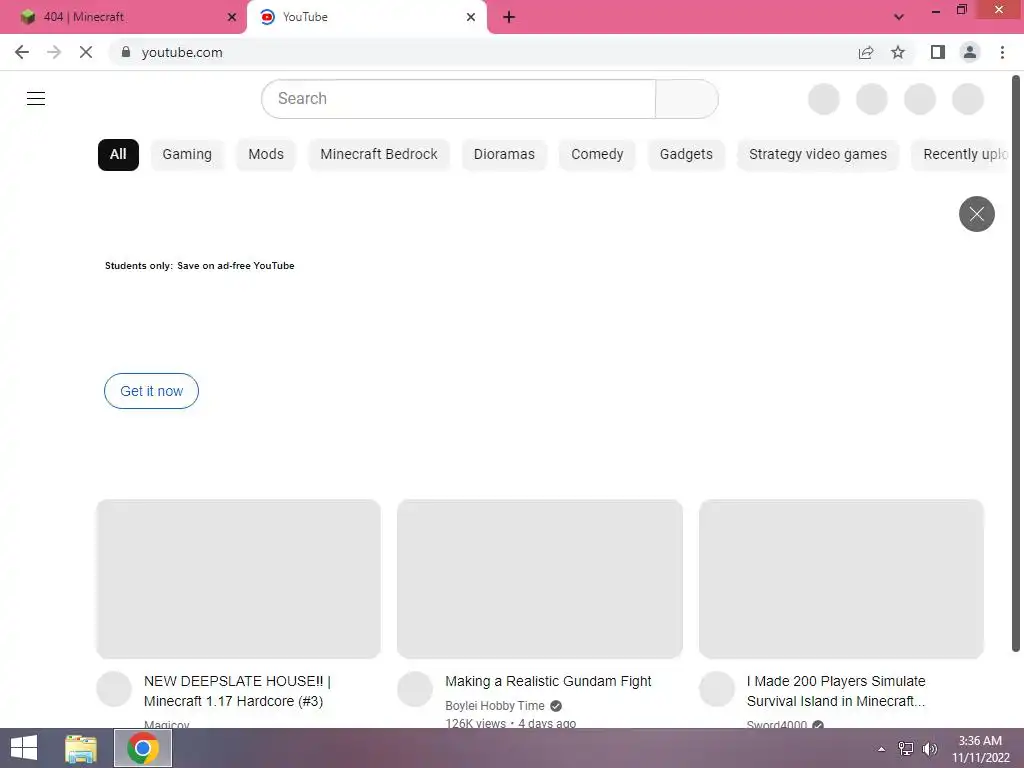Click the Chrome taskbar icon
Screen dimensions: 1024x768
click(143, 748)
